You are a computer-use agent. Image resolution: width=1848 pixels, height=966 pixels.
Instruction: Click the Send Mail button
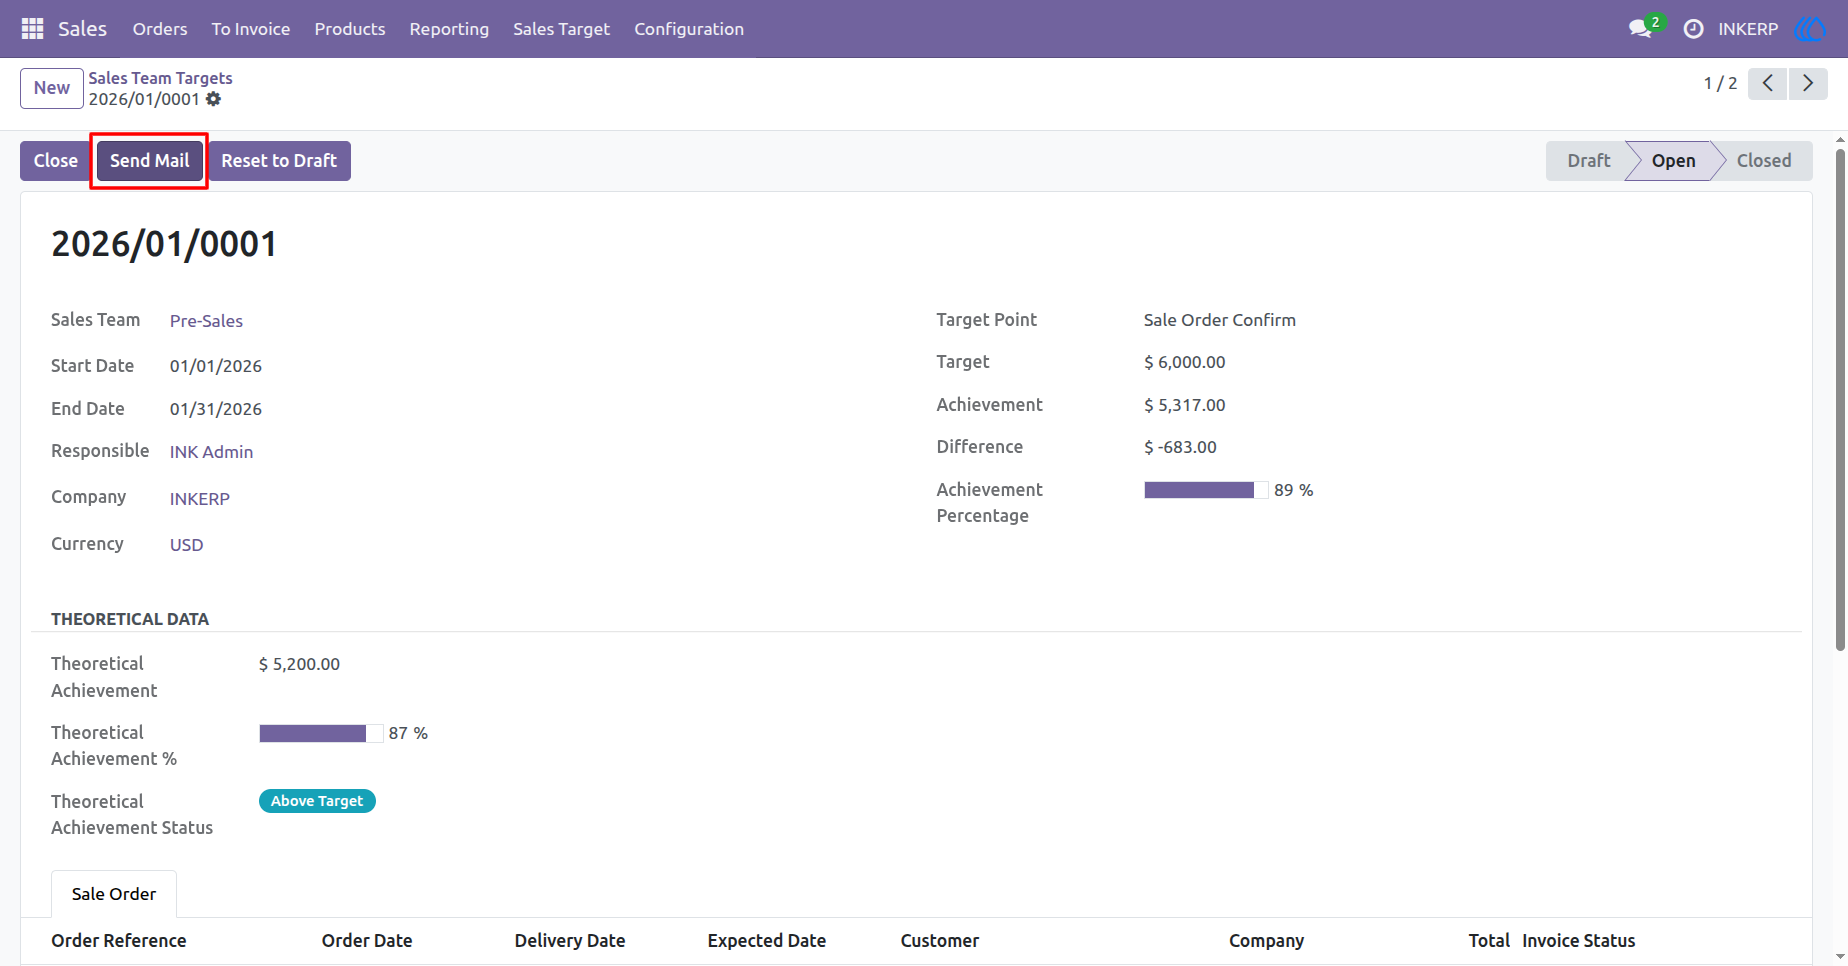tap(150, 161)
